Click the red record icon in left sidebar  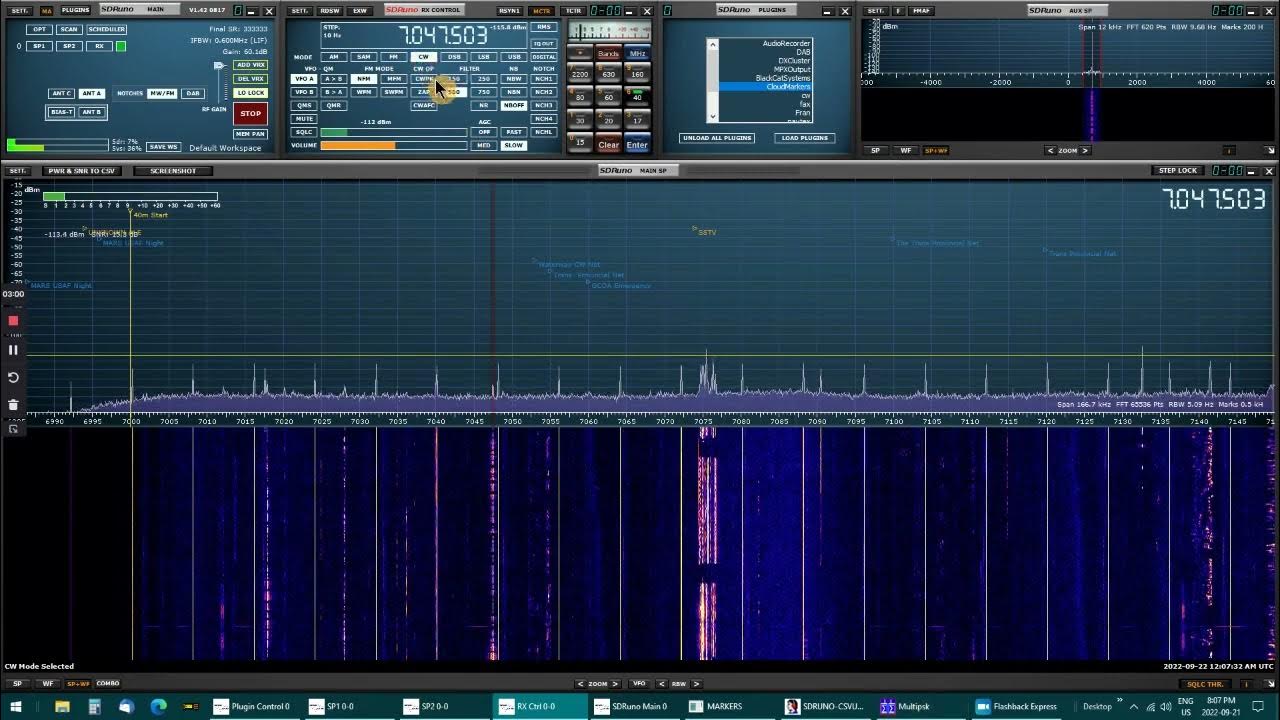[x=13, y=321]
